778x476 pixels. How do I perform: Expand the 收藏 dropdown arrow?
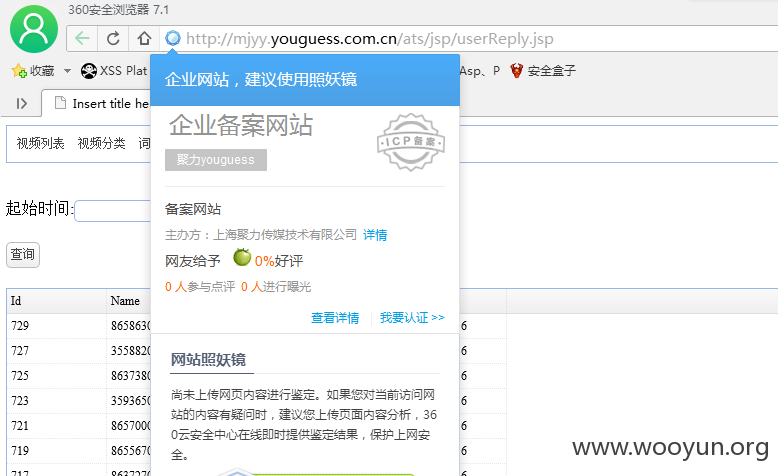[67, 71]
